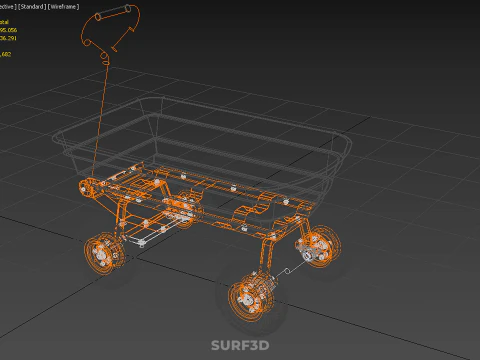Select the nearest front wagon wheel
Viewport: 480px width, 360px height.
click(252, 297)
